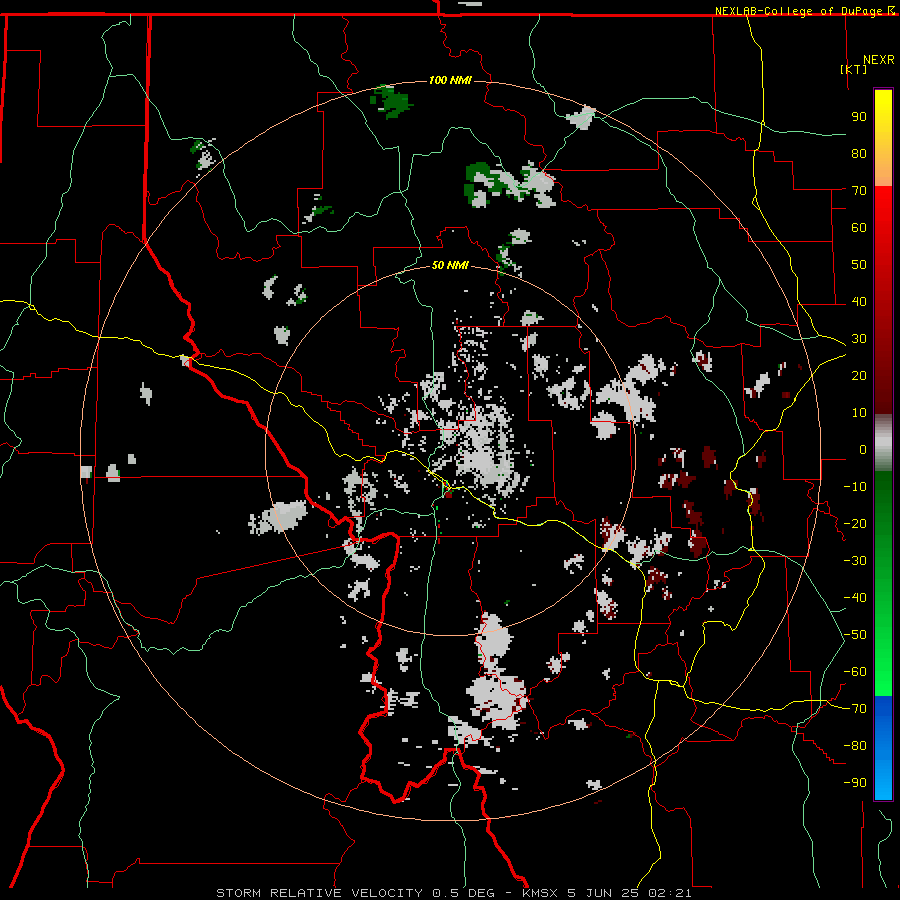Click the NEXR label above the color scale

click(x=879, y=60)
